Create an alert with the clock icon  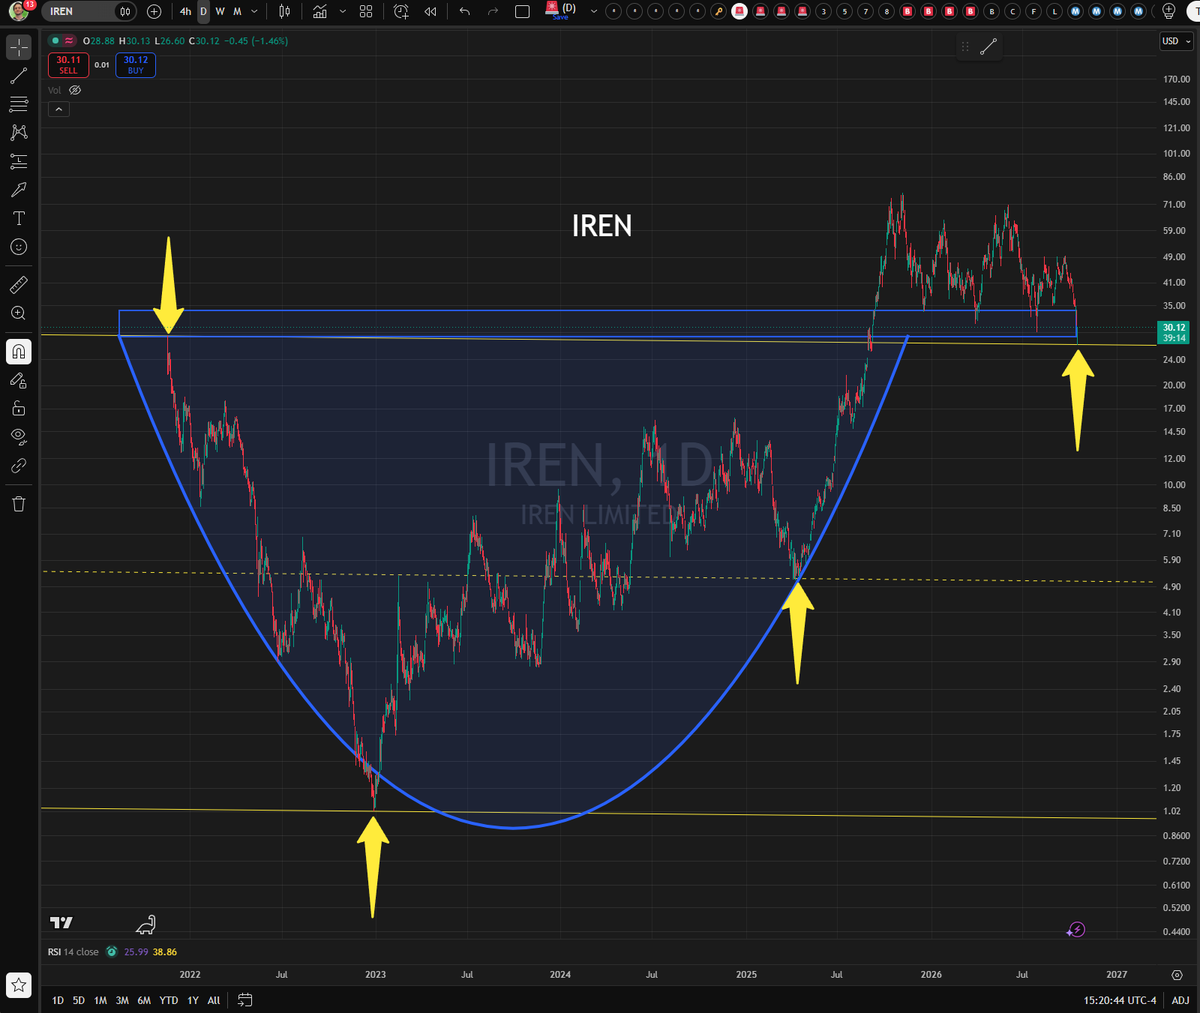(401, 11)
